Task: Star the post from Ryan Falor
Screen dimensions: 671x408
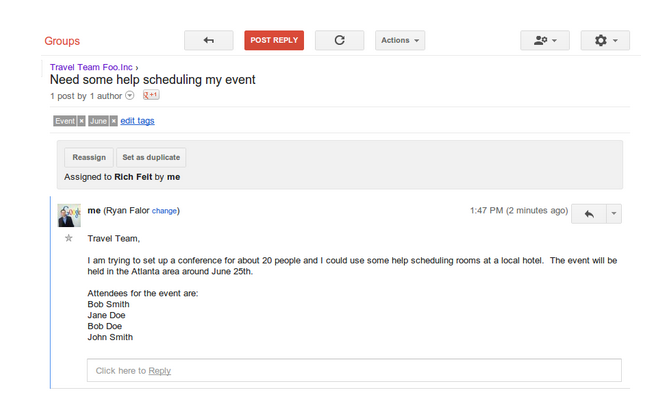Action: (68, 238)
